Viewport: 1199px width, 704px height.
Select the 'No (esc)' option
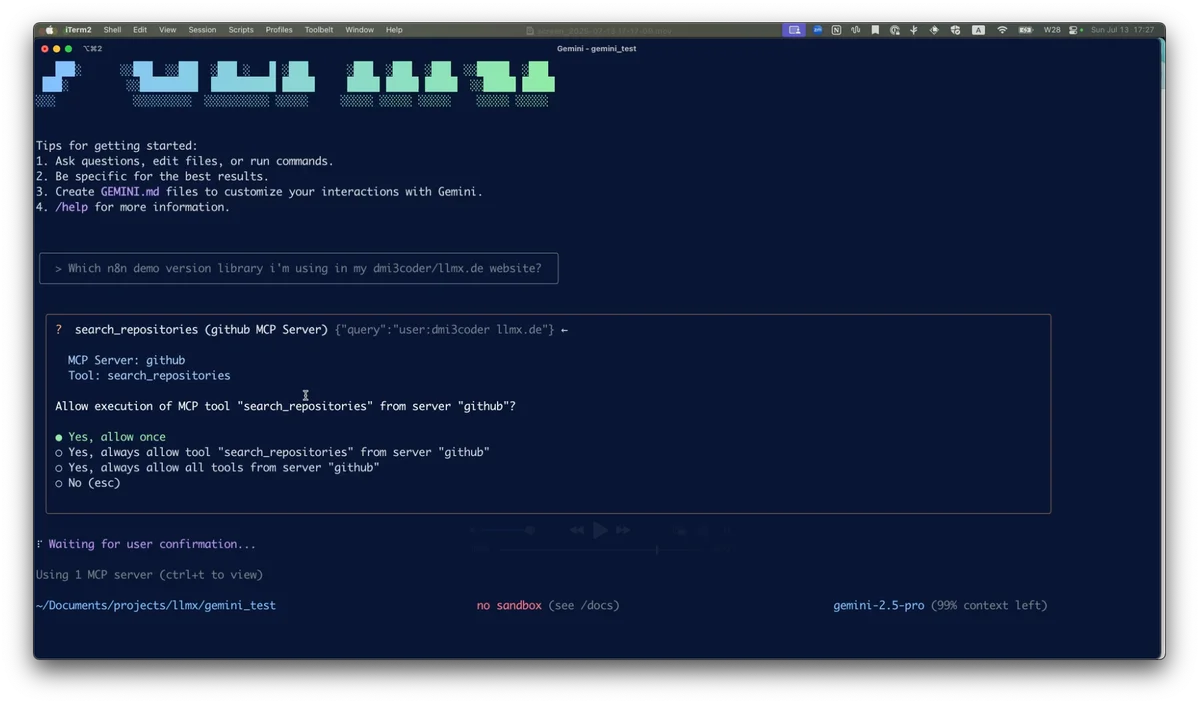click(x=87, y=482)
